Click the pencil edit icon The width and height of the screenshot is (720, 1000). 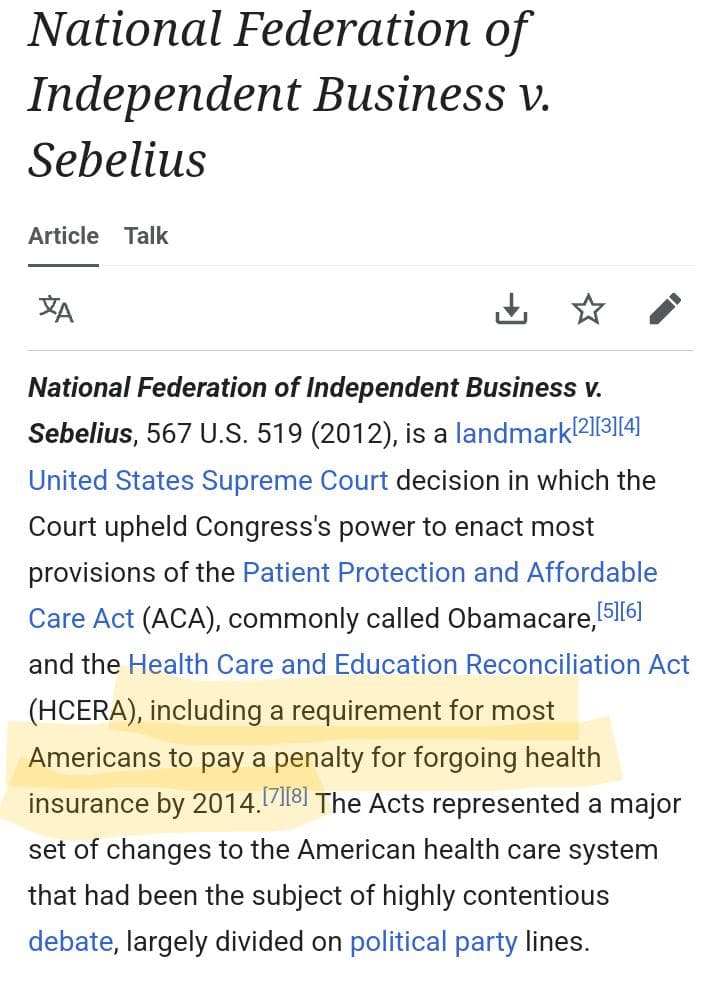pyautogui.click(x=665, y=309)
